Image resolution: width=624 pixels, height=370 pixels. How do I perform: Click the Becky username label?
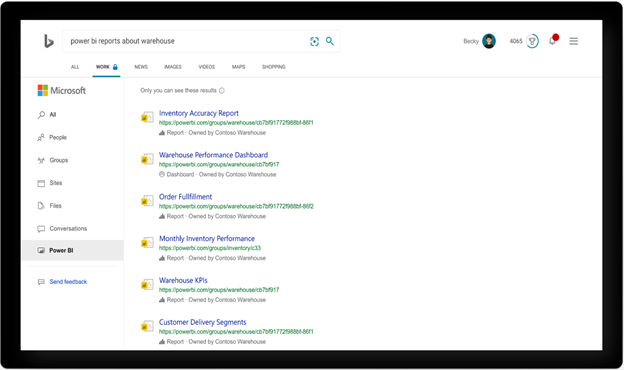coord(471,41)
